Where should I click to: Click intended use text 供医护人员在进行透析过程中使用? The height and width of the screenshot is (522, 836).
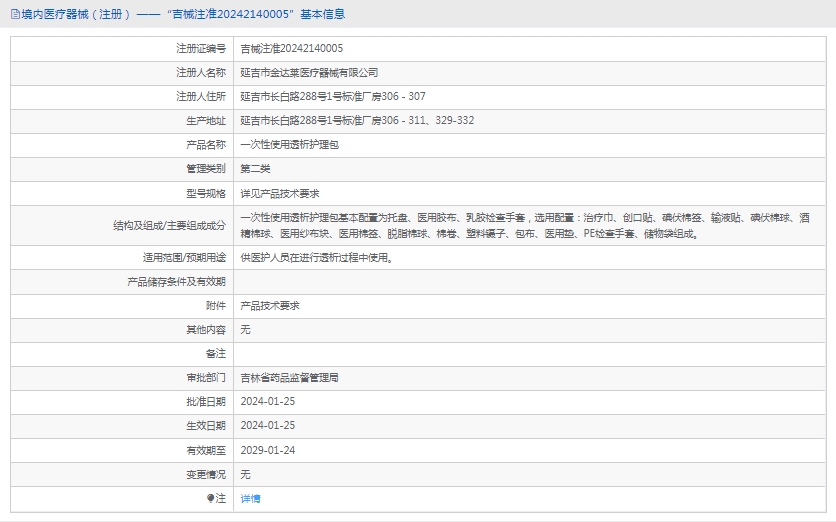pos(316,258)
